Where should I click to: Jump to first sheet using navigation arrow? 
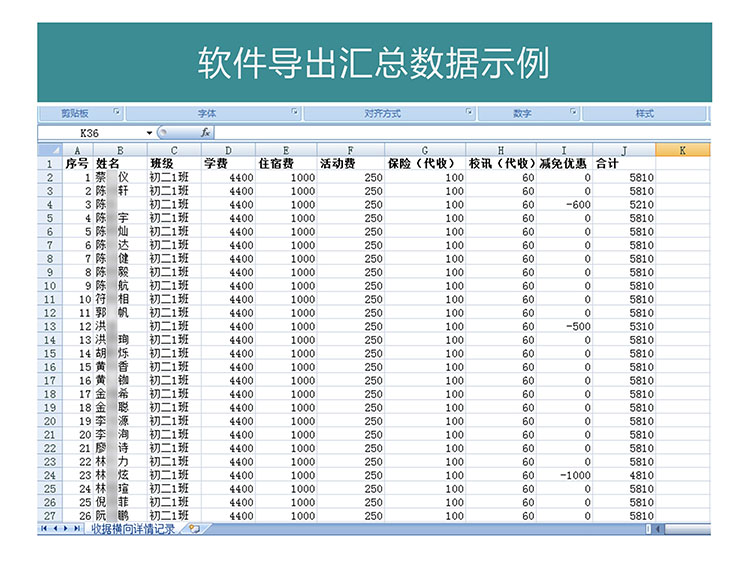point(44,528)
